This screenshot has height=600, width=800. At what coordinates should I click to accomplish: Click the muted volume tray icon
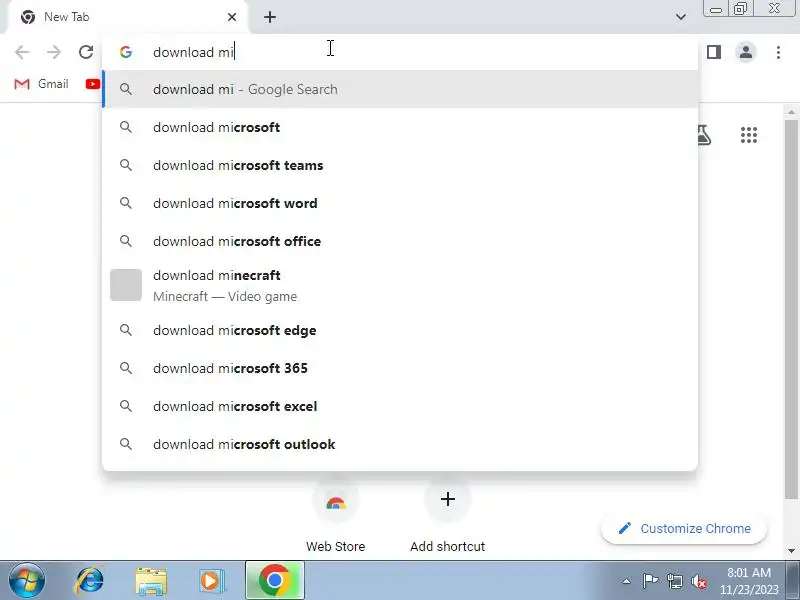(x=698, y=581)
